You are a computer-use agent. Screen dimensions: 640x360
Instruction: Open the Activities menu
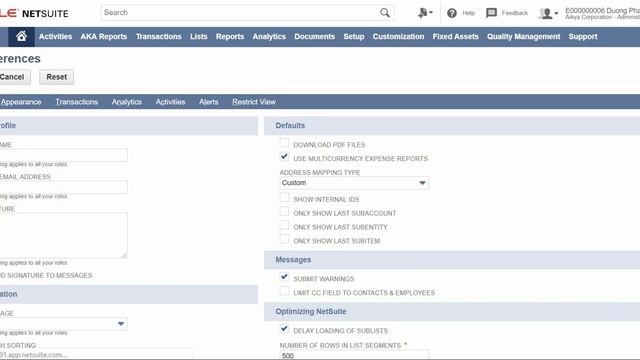pos(56,37)
